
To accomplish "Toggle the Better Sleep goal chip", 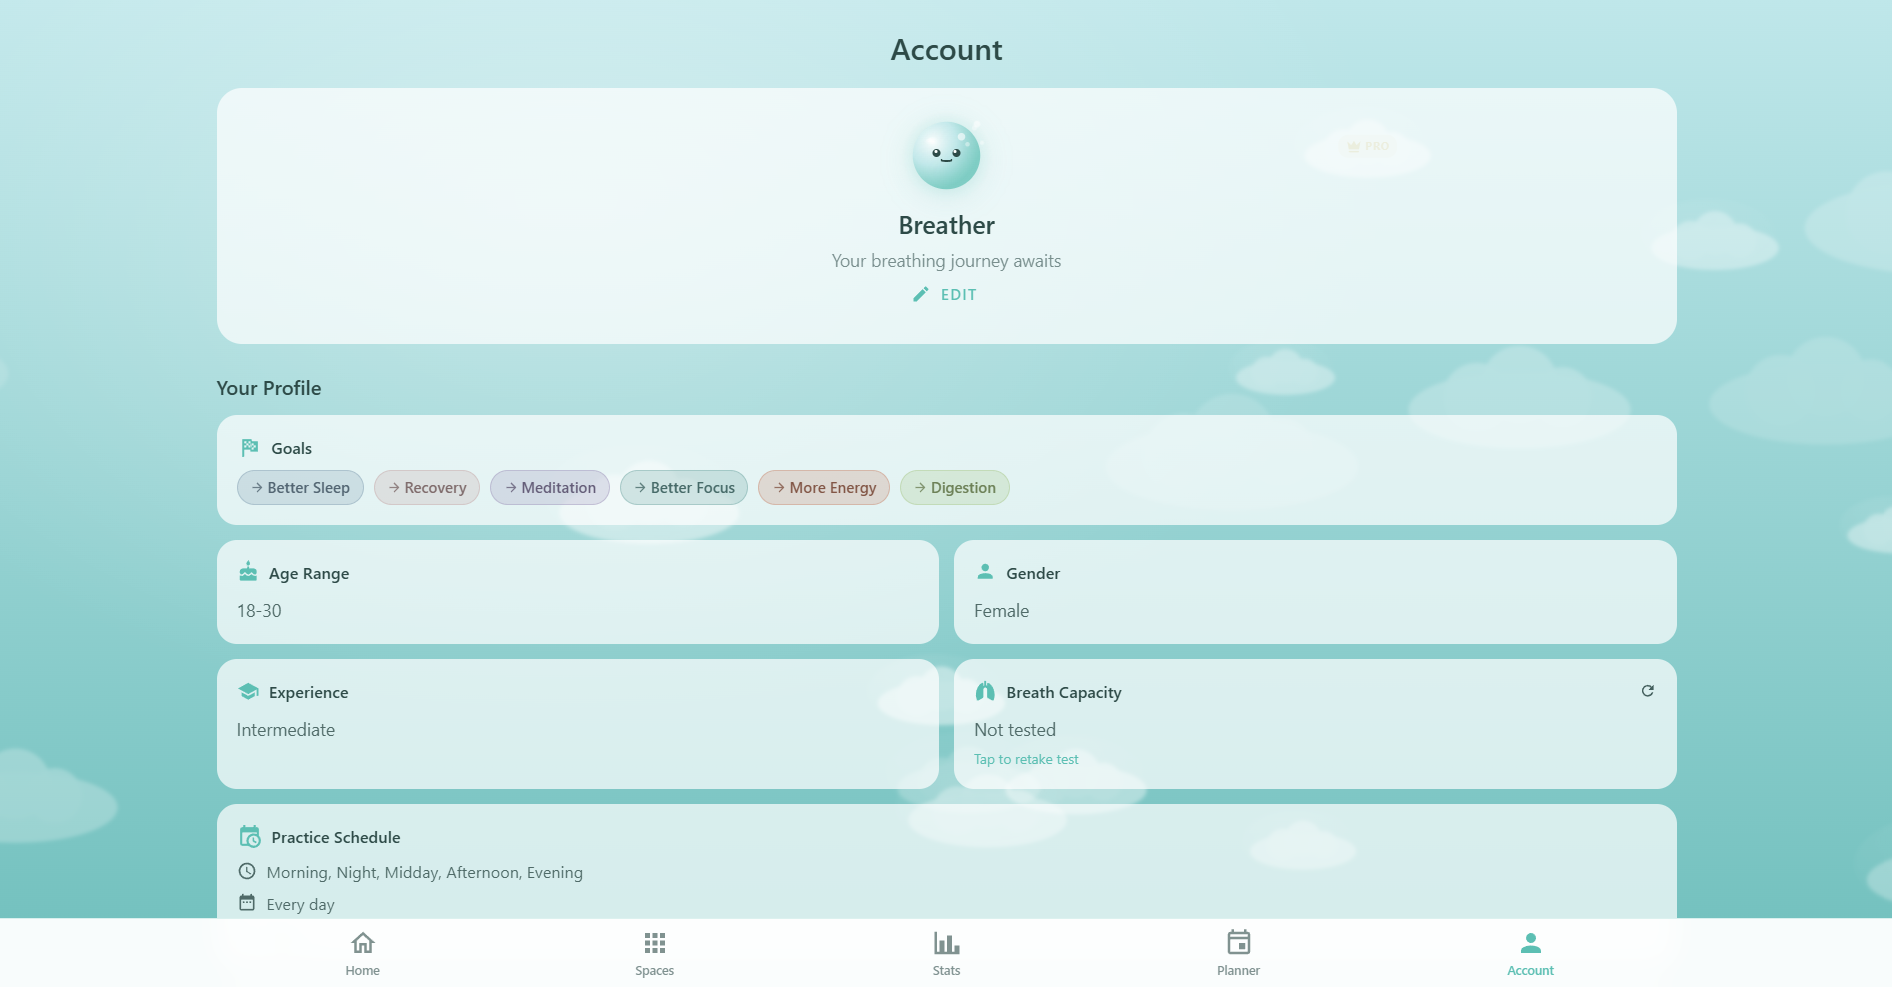I will click(300, 487).
